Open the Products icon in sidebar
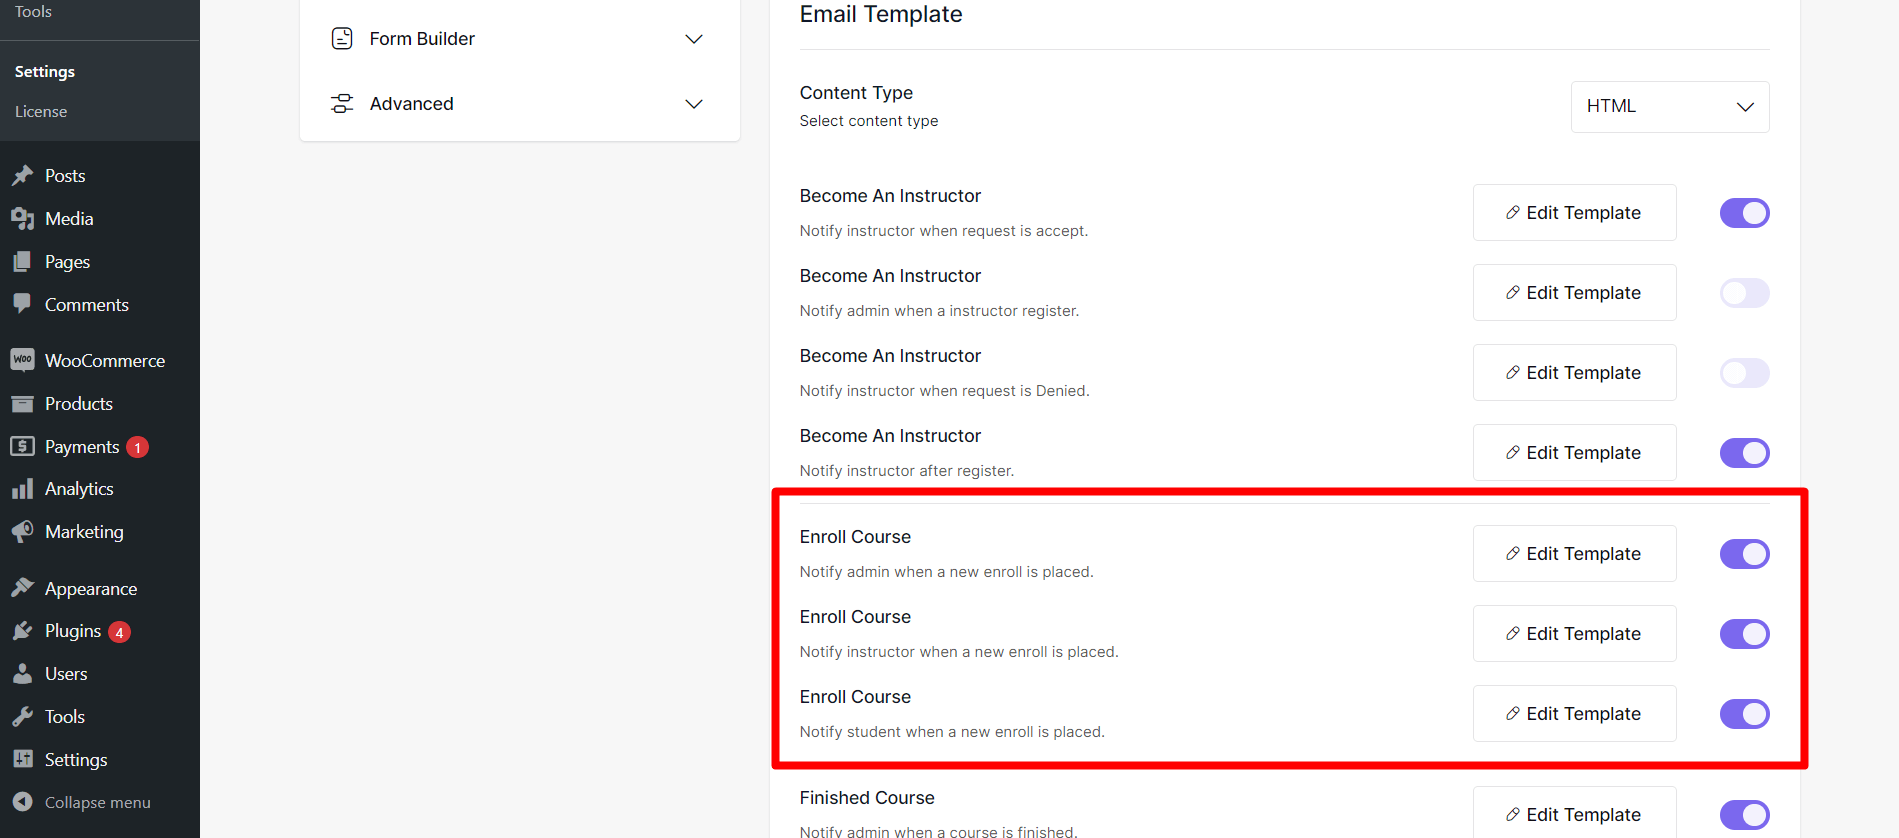The width and height of the screenshot is (1899, 838). 24,403
